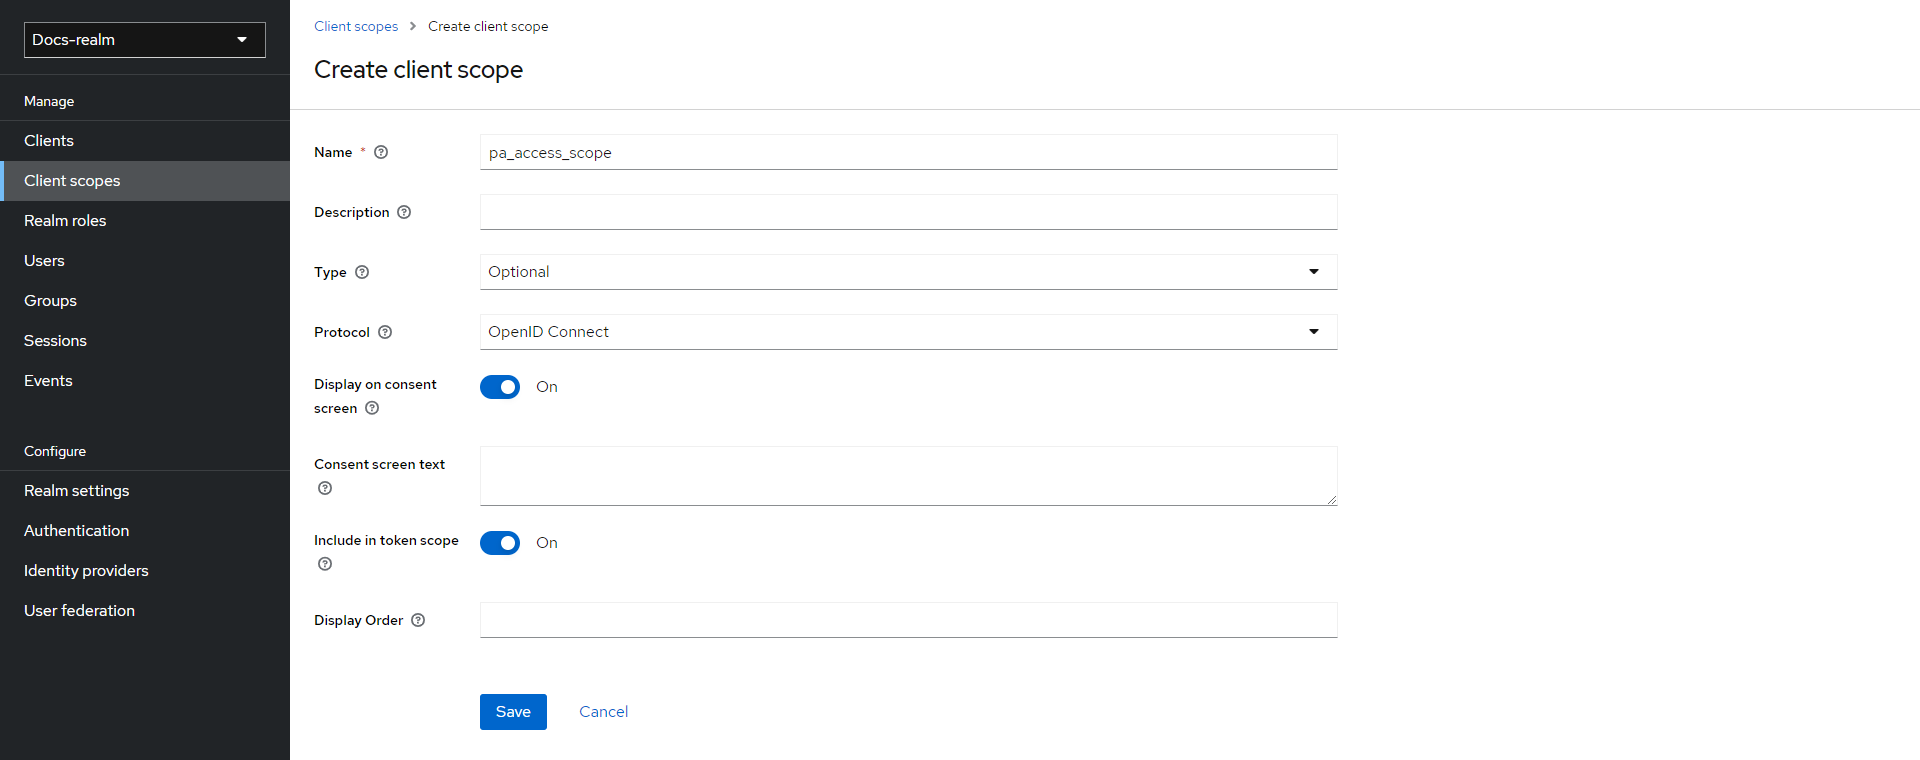Click the Client scopes breadcrumb link
Screen dimensions: 1920x760
coord(356,26)
